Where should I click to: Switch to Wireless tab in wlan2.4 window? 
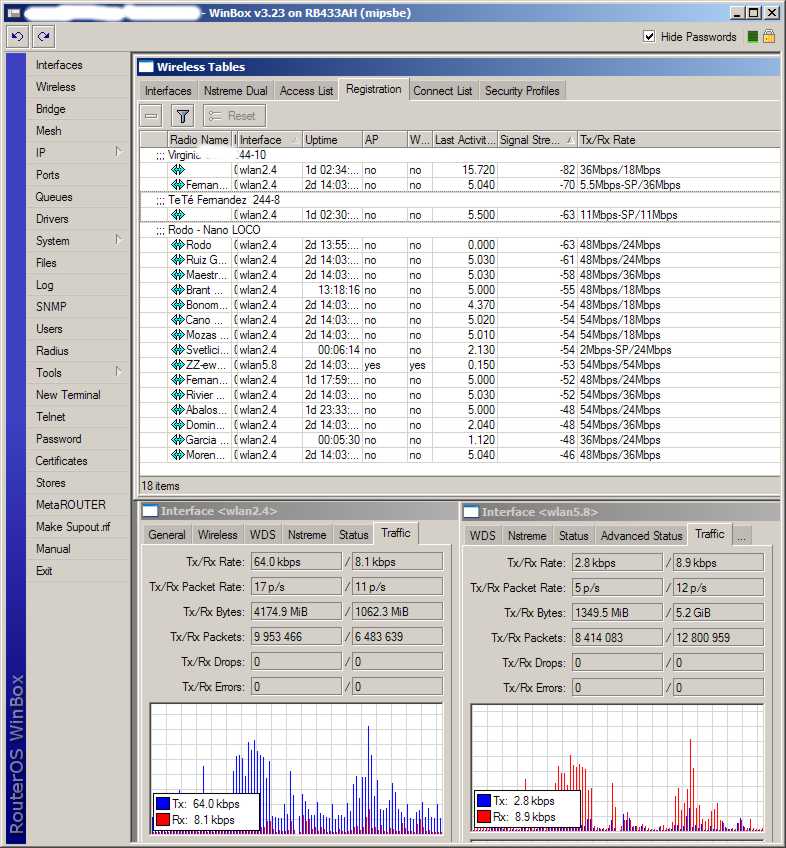click(x=217, y=535)
